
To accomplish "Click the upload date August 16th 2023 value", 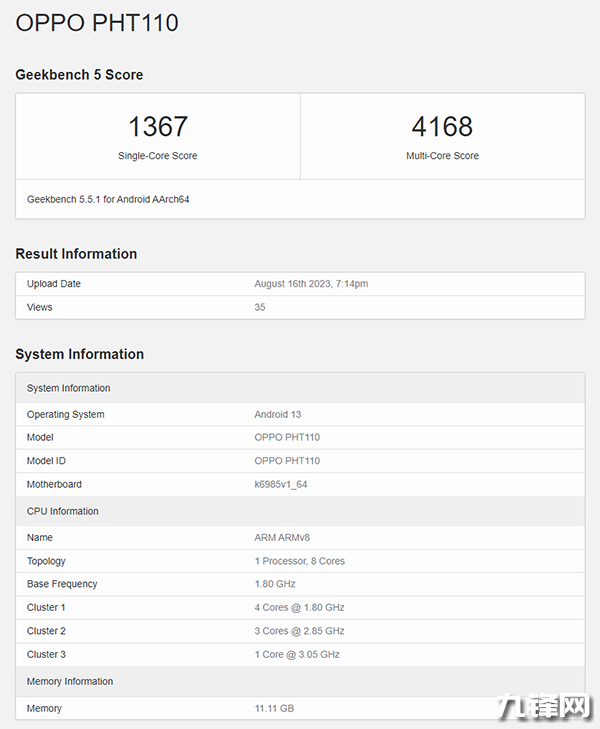I will point(311,284).
